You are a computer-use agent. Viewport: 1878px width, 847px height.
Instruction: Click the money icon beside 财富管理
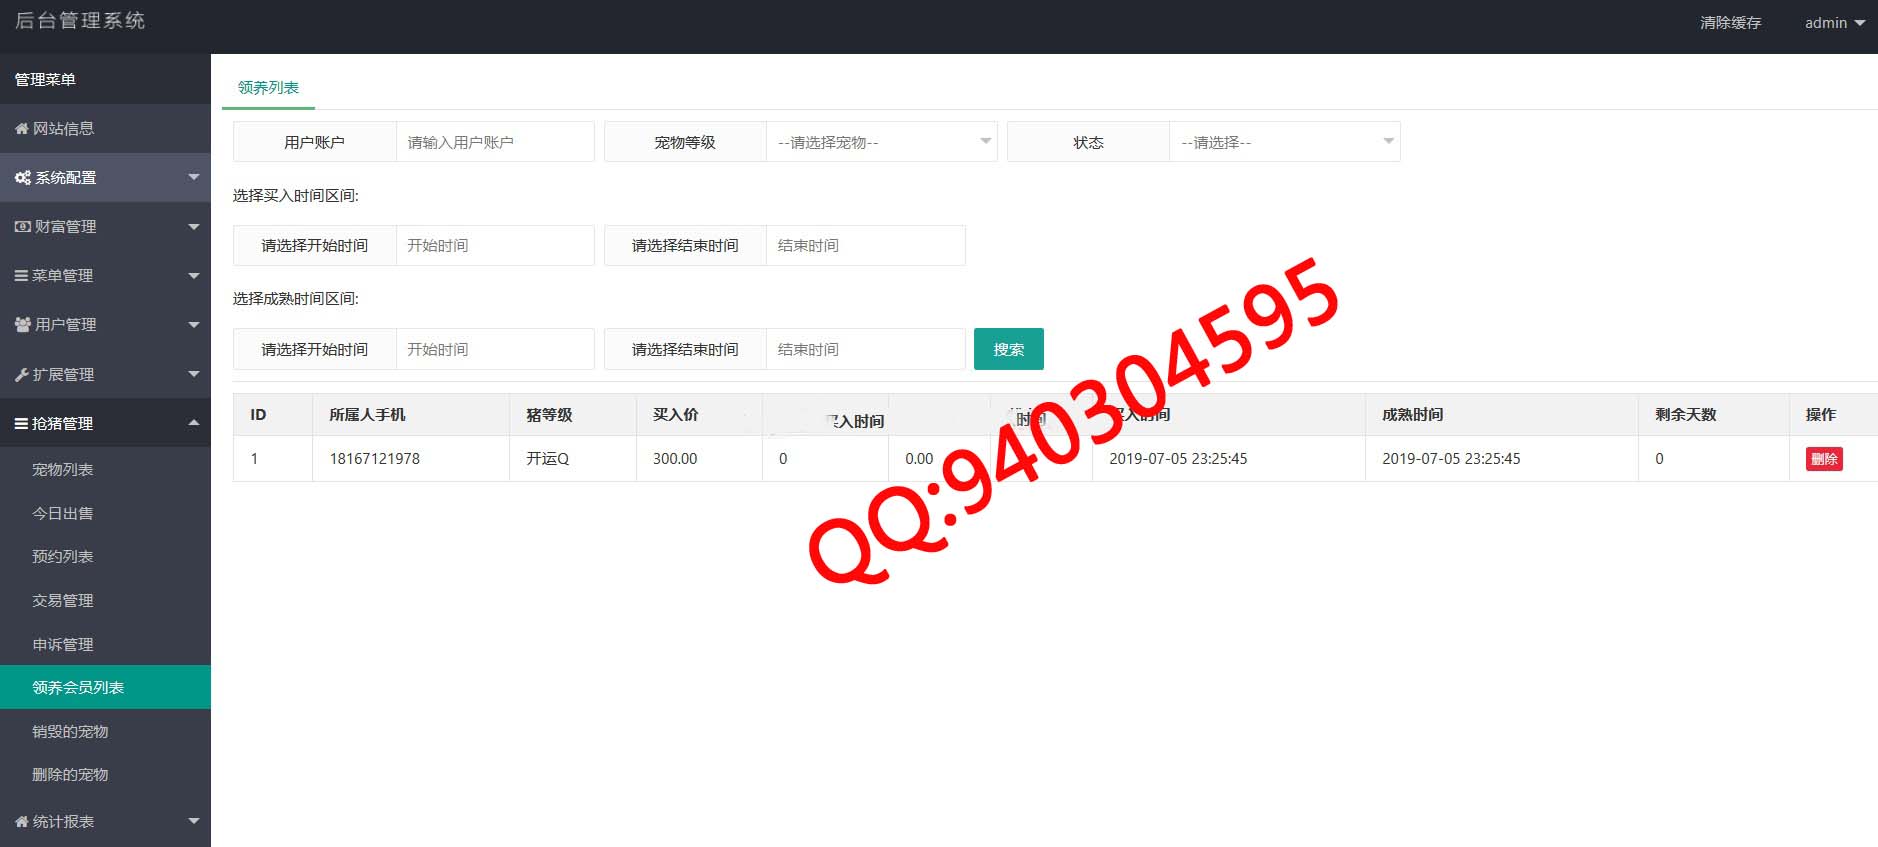click(x=22, y=227)
